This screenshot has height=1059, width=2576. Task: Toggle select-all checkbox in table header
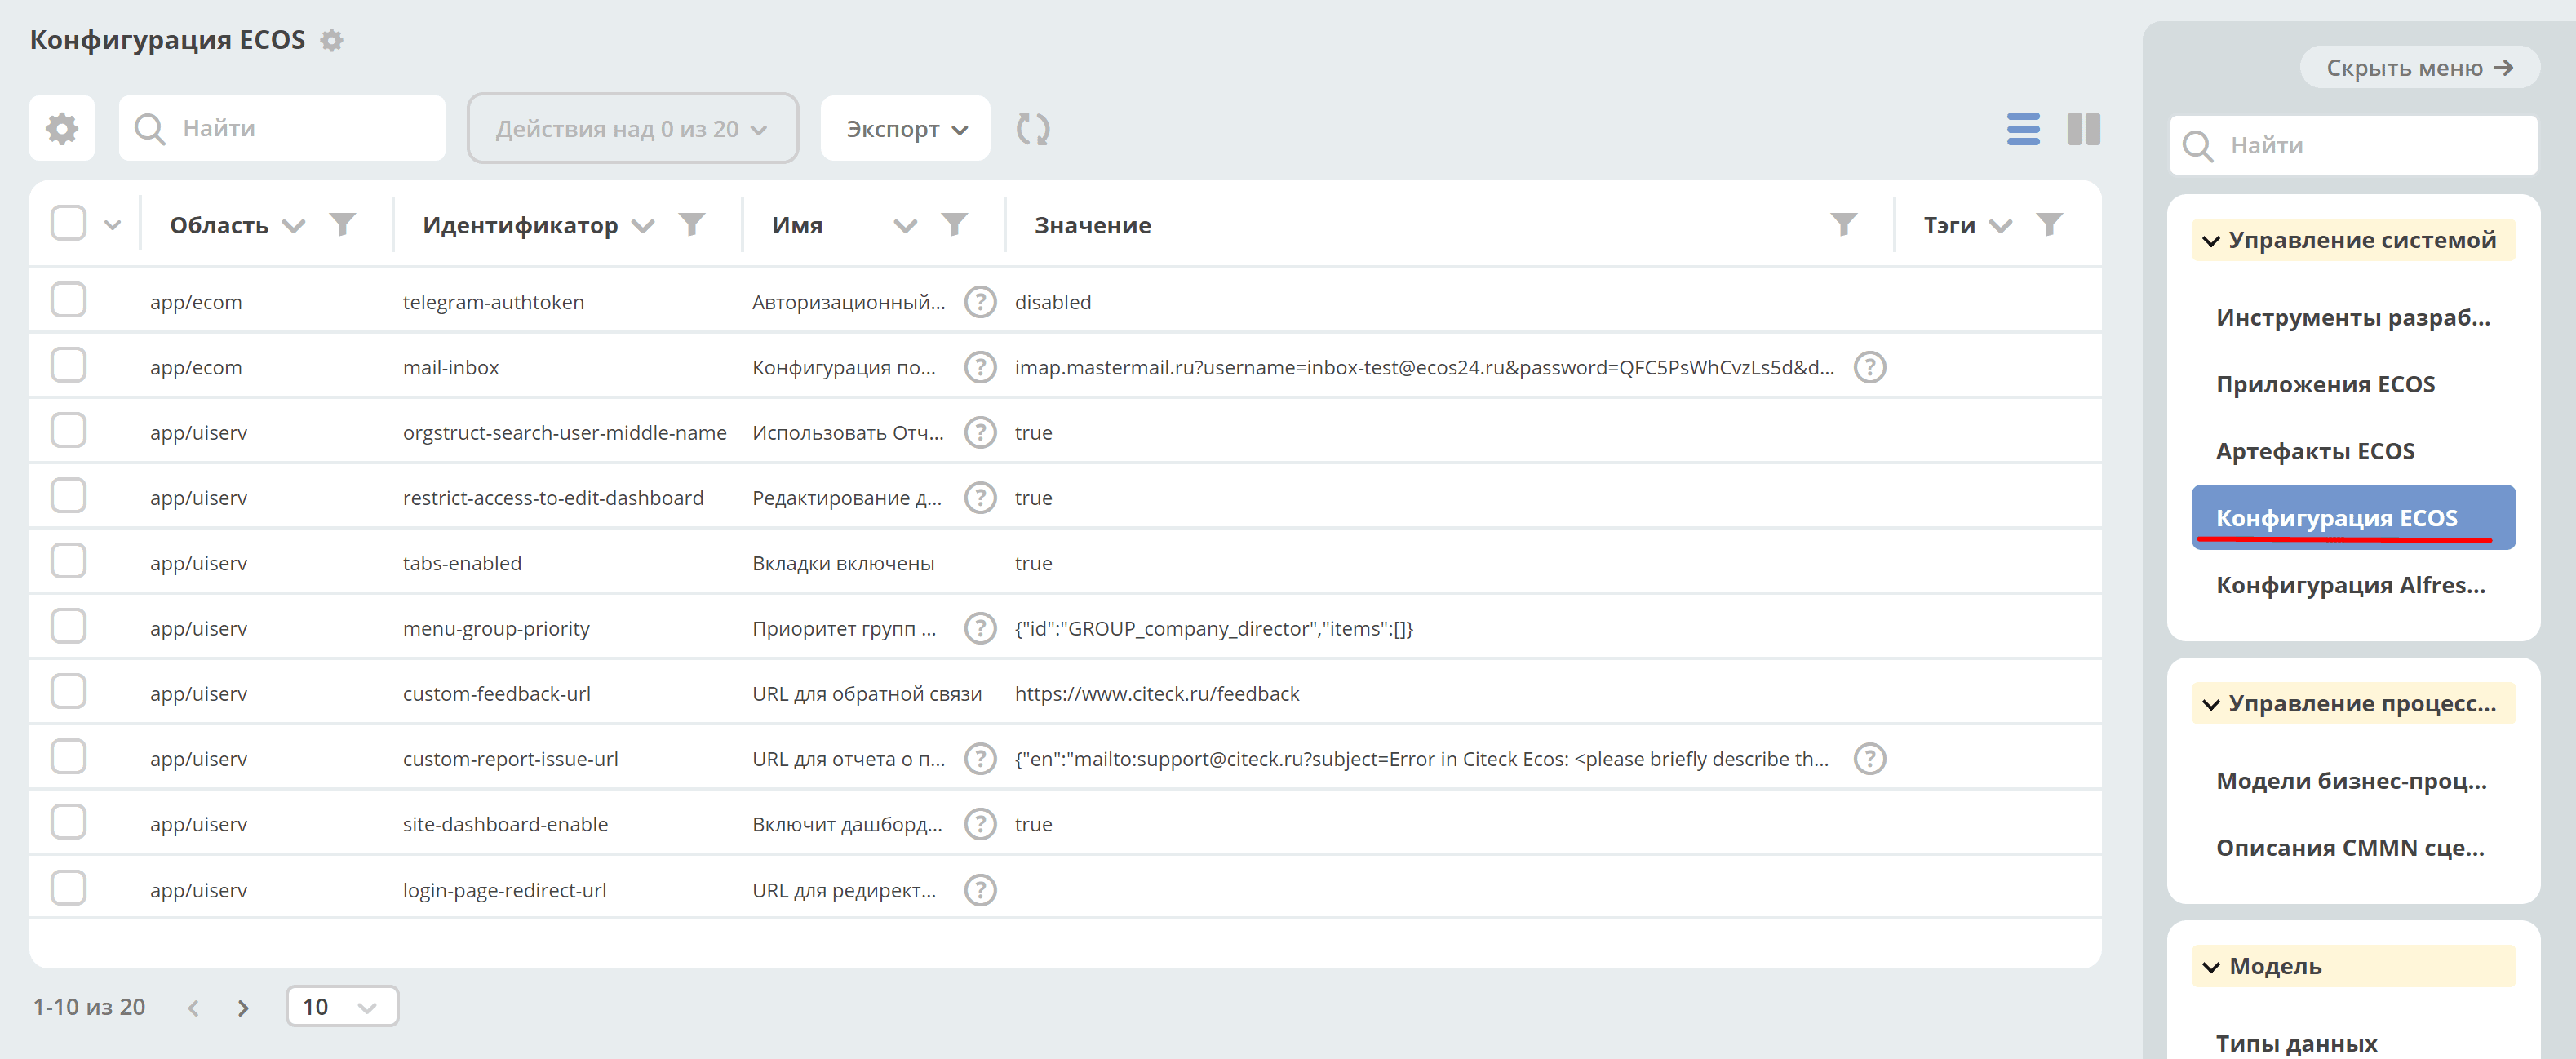point(68,223)
